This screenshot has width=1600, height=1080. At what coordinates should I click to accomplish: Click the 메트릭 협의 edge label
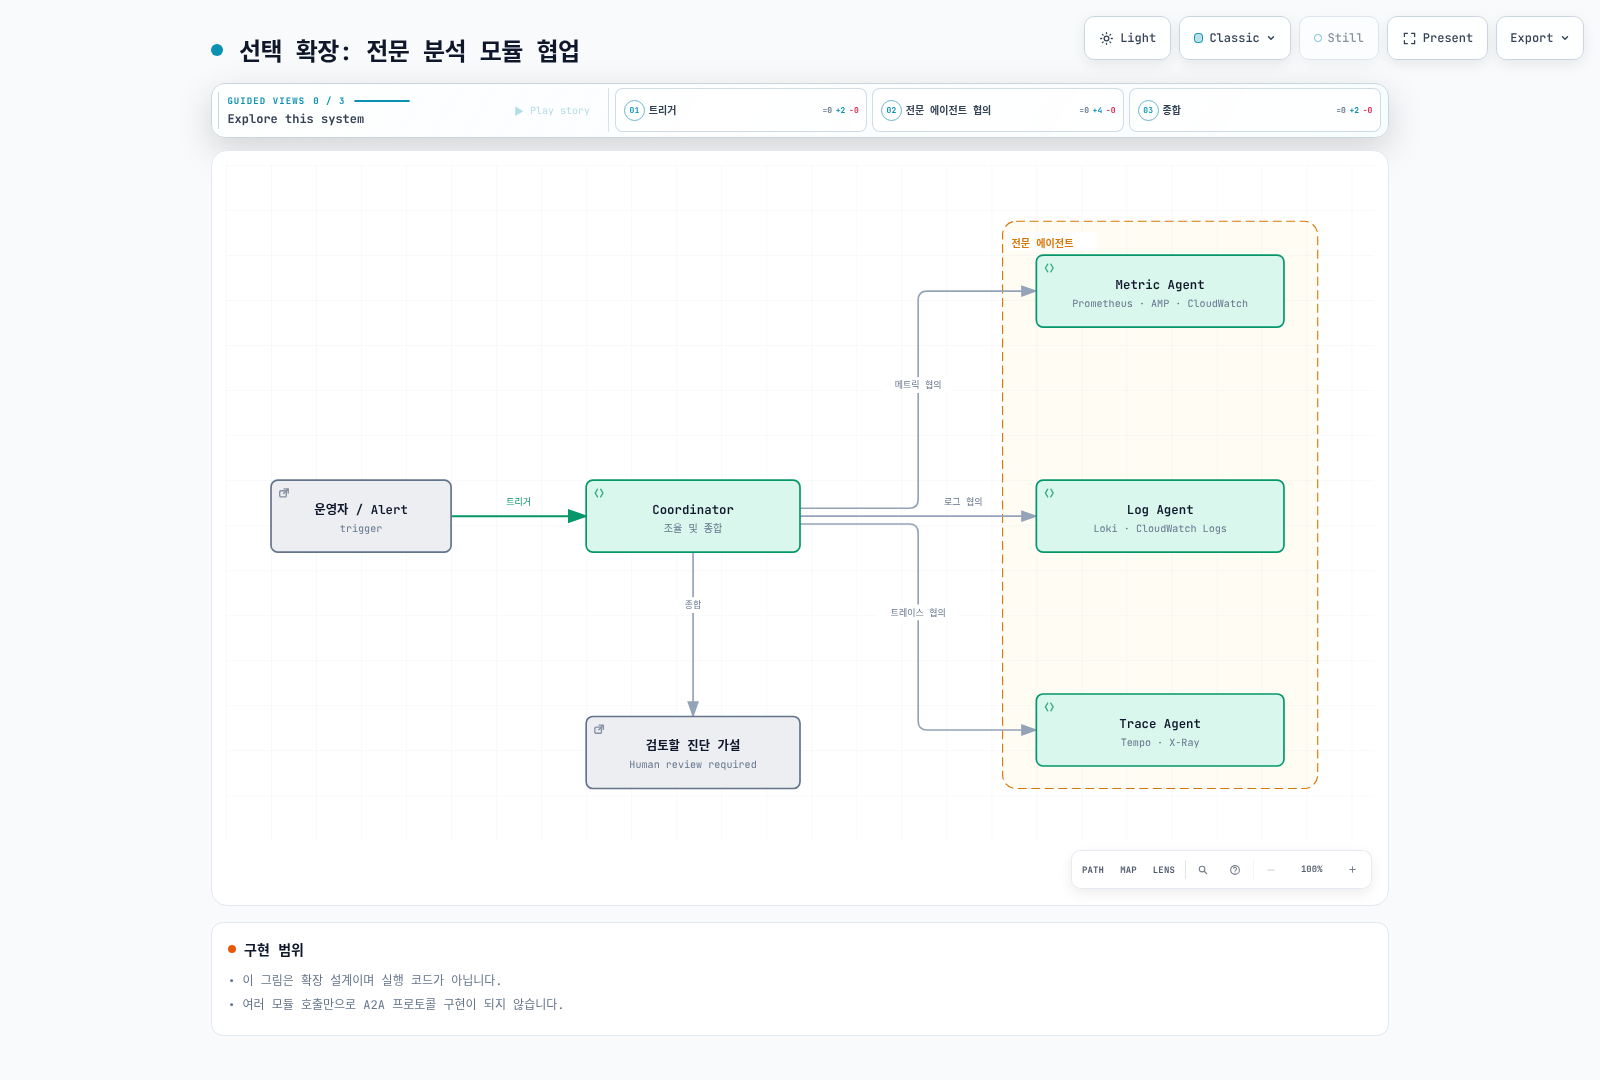pos(918,385)
